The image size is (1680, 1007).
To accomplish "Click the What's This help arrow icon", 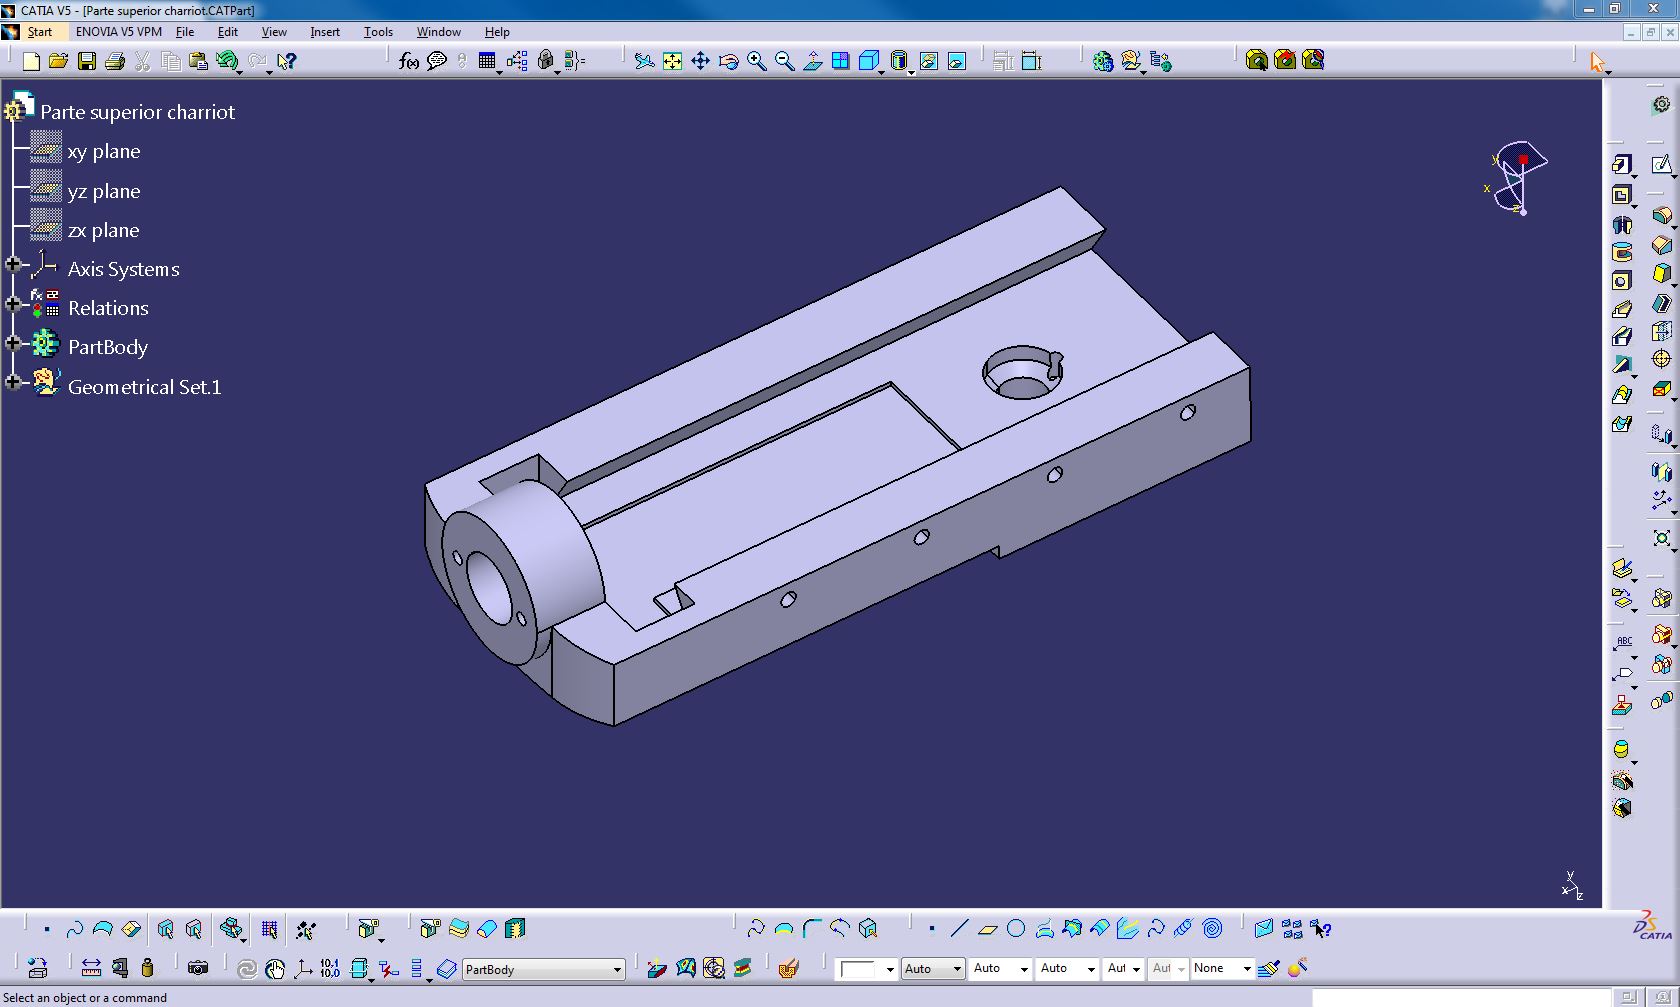I will click(287, 62).
